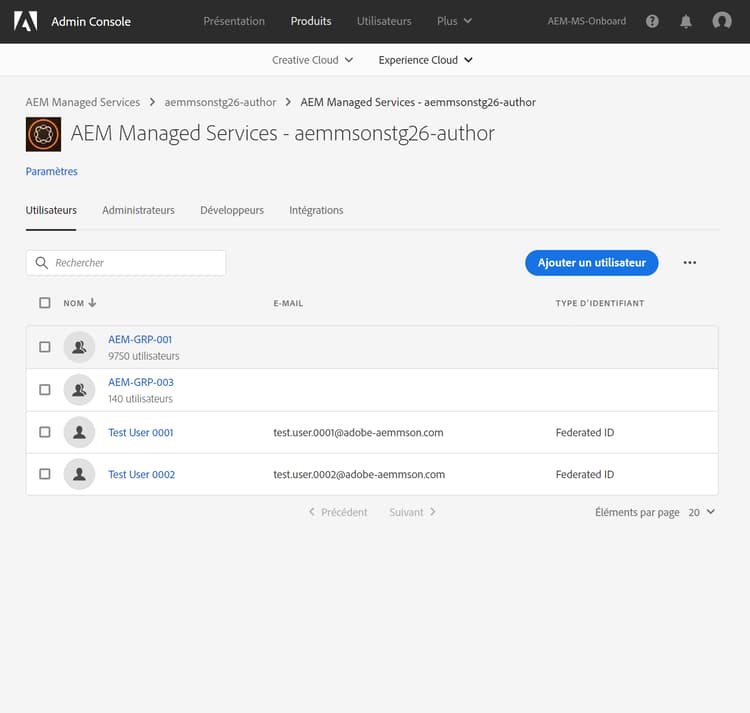Open the user profile avatar menu
Viewport: 750px width, 713px height.
[x=721, y=21]
